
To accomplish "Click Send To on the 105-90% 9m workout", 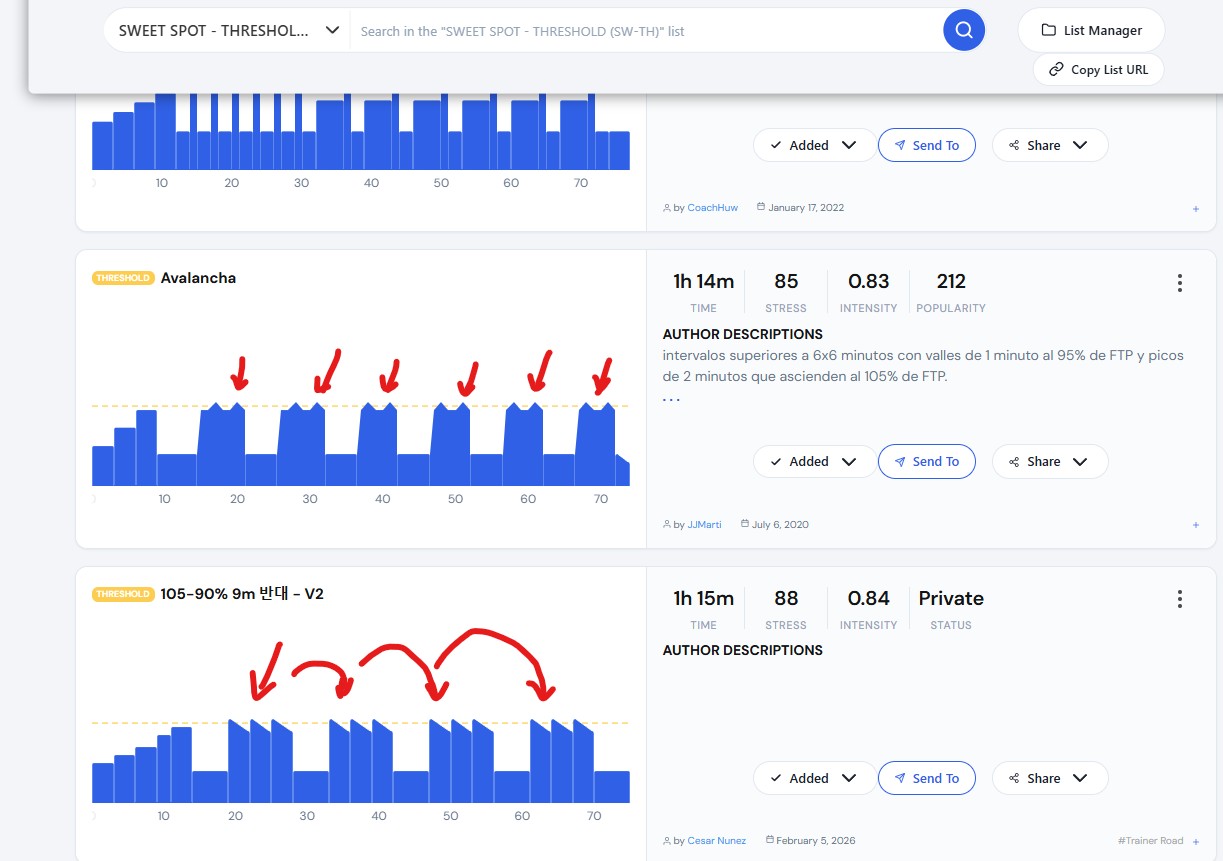I will pos(926,778).
